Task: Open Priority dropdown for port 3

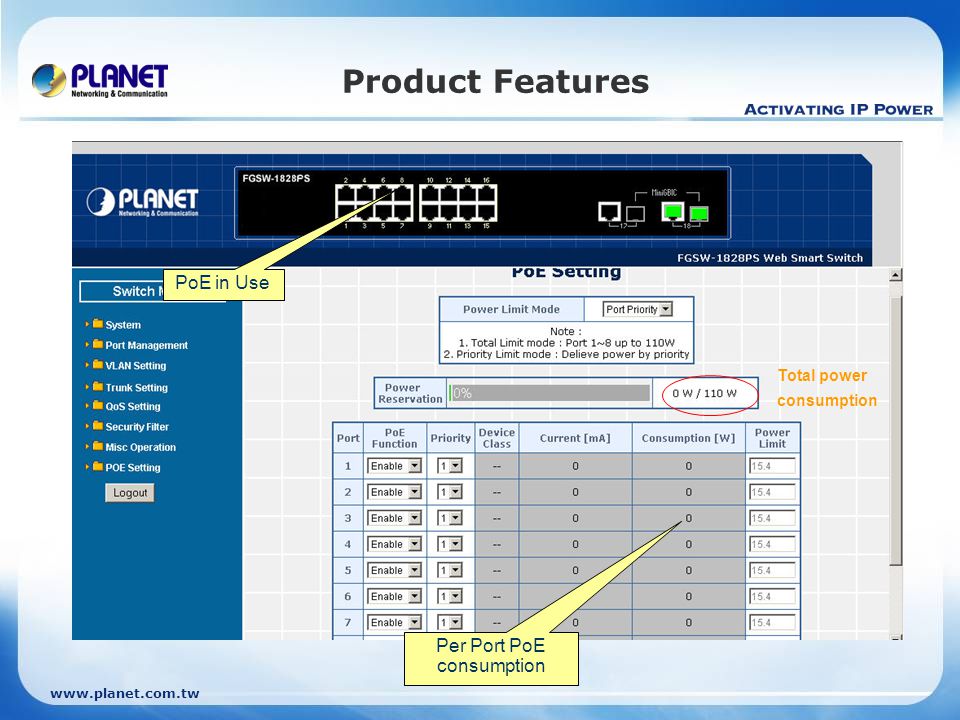Action: 449,518
